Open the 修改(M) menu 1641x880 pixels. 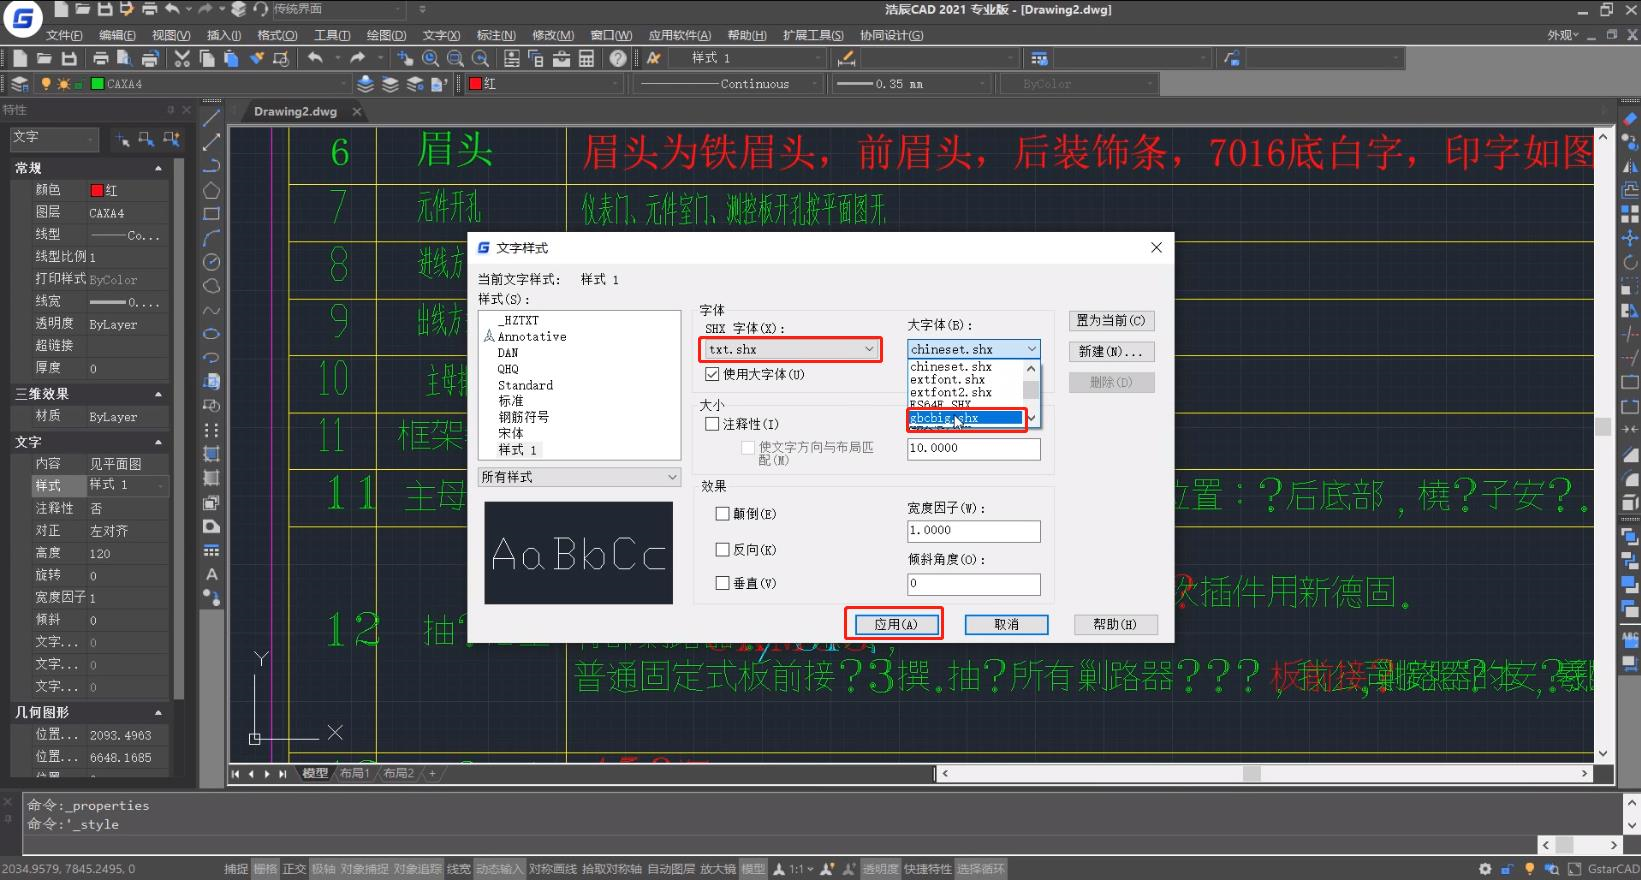[553, 35]
